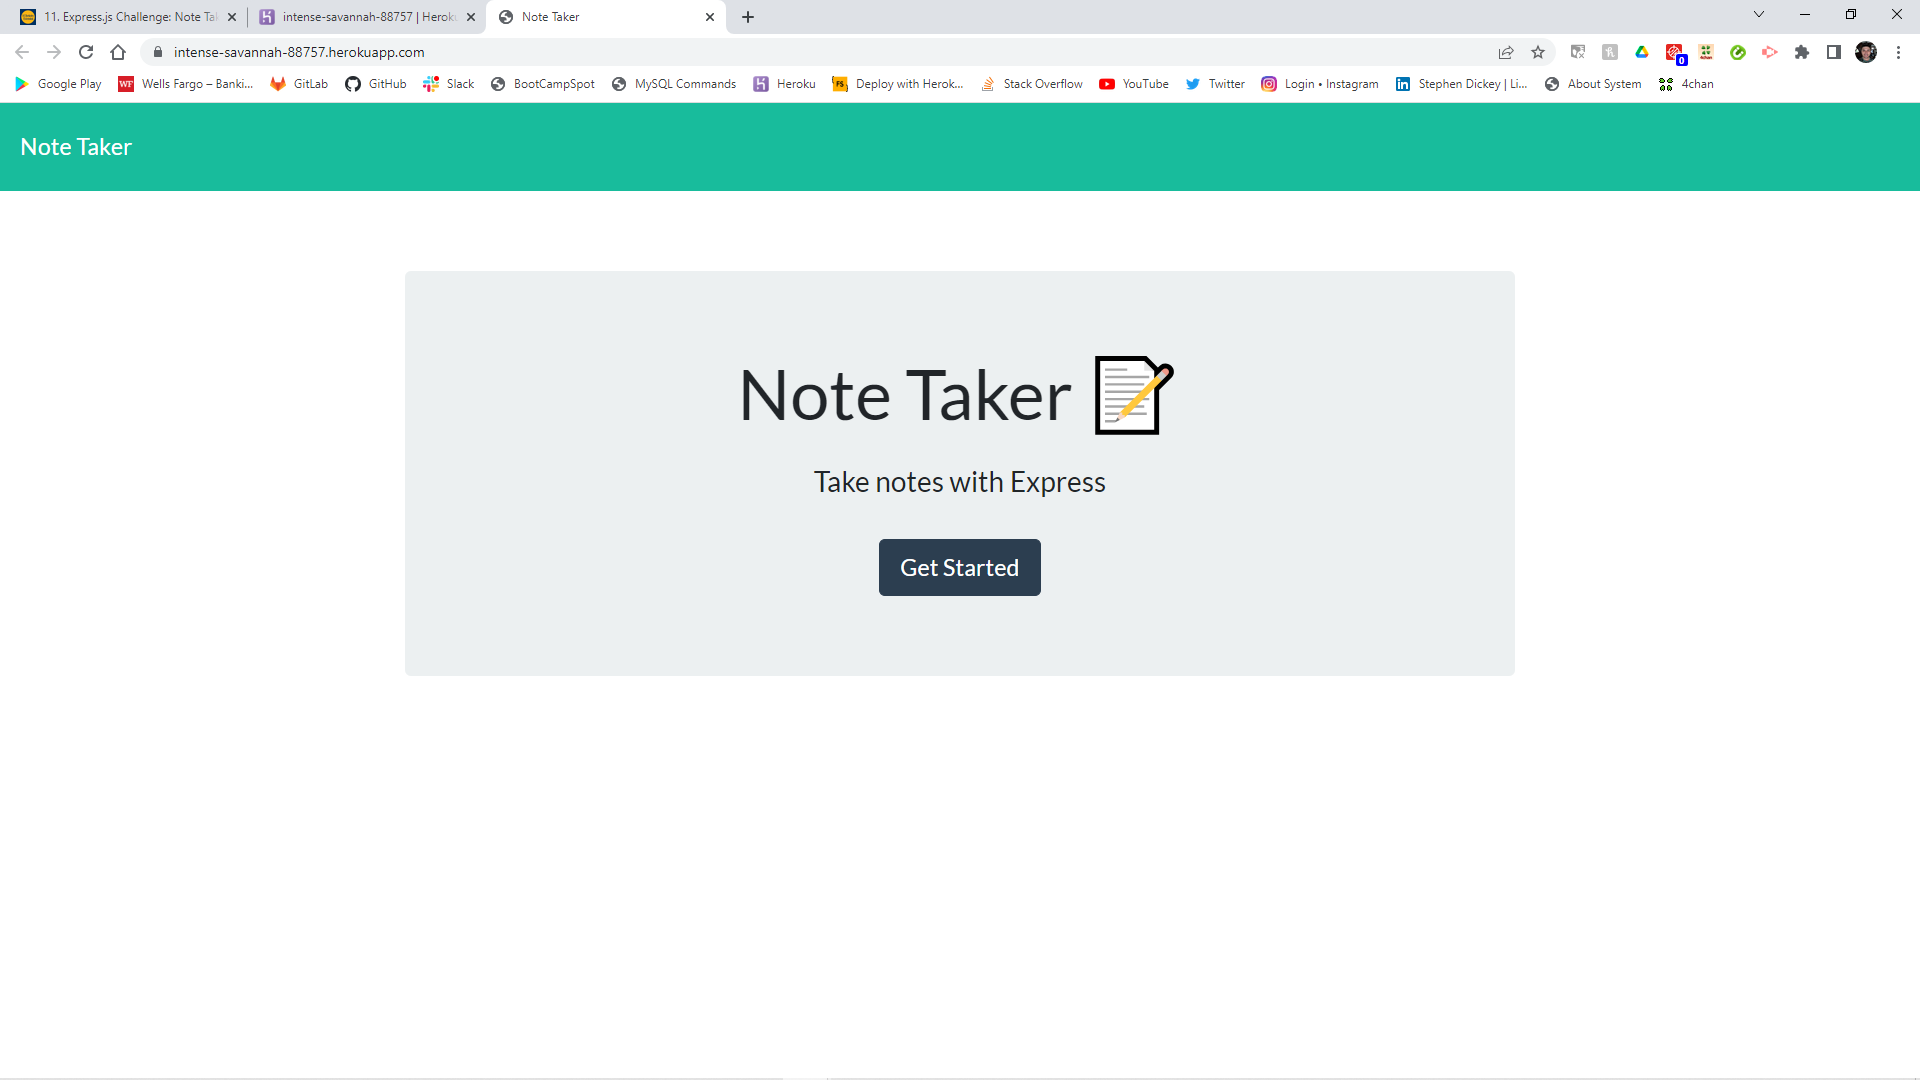This screenshot has width=1920, height=1080.
Task: Click the page refresh icon
Action: tap(86, 51)
